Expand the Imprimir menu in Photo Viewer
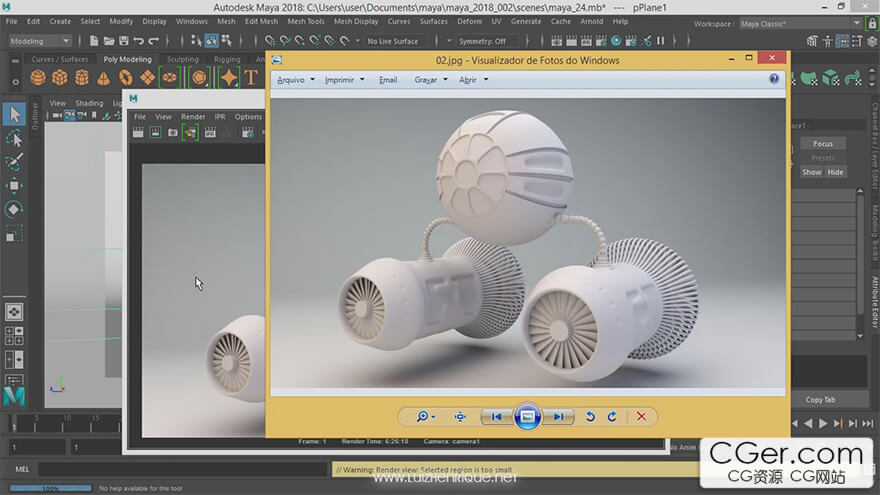Viewport: 880px width, 495px height. (344, 80)
